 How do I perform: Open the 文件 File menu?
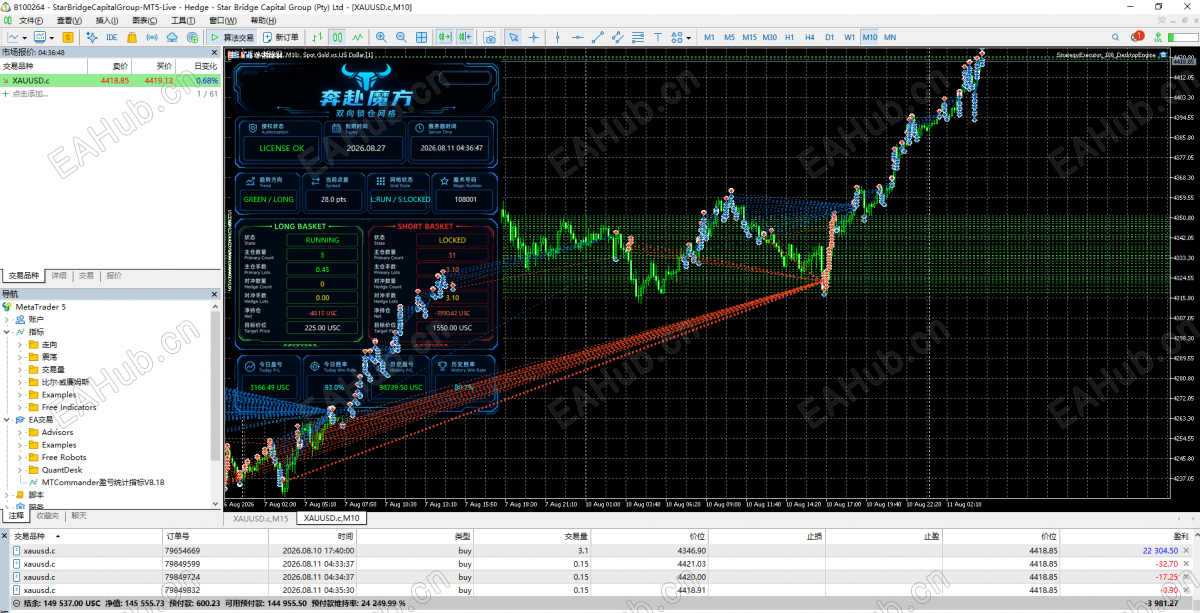coord(31,20)
